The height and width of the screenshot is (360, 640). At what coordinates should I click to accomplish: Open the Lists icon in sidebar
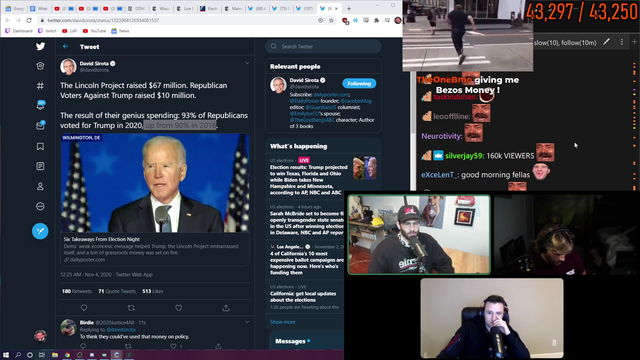[x=40, y=166]
